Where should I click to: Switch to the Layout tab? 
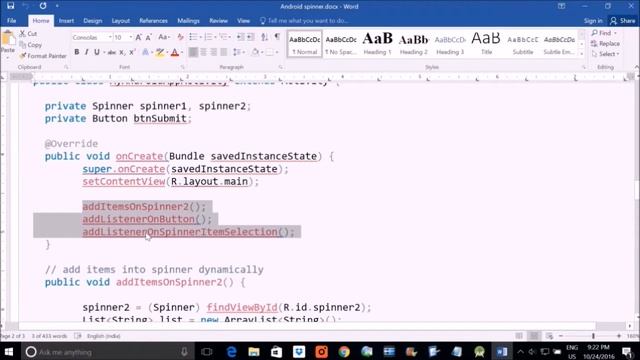[121, 20]
